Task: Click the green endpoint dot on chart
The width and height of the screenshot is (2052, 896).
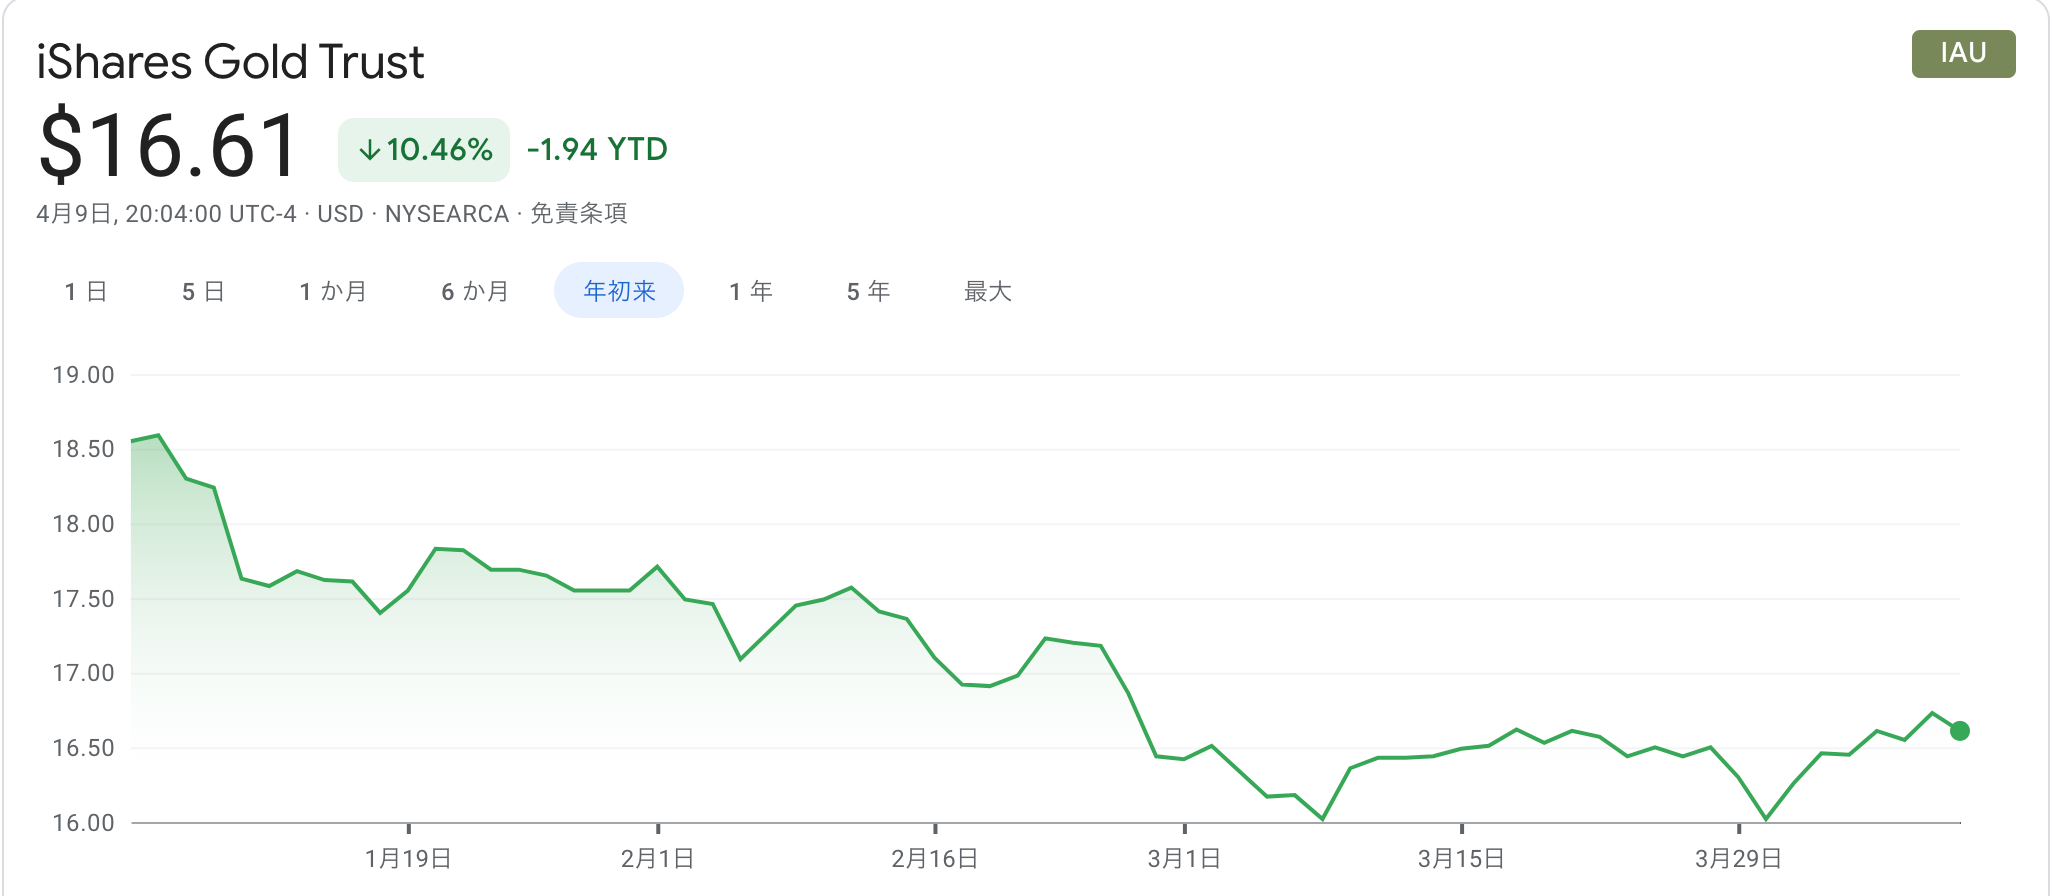Action: tap(1960, 731)
